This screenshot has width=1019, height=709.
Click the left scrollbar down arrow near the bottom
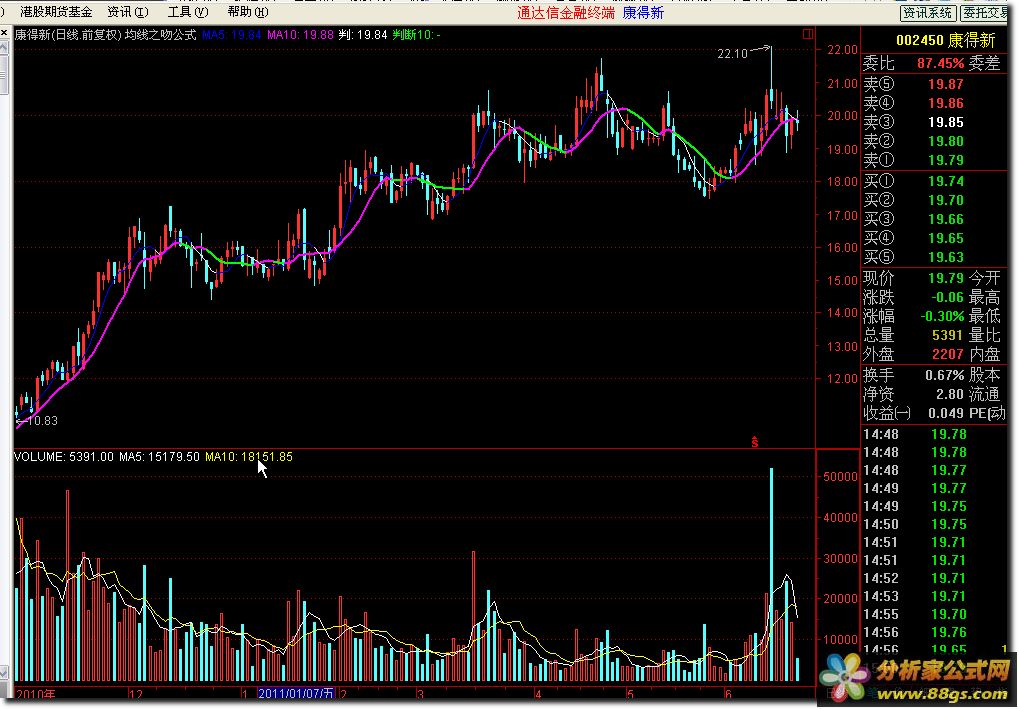point(4,672)
